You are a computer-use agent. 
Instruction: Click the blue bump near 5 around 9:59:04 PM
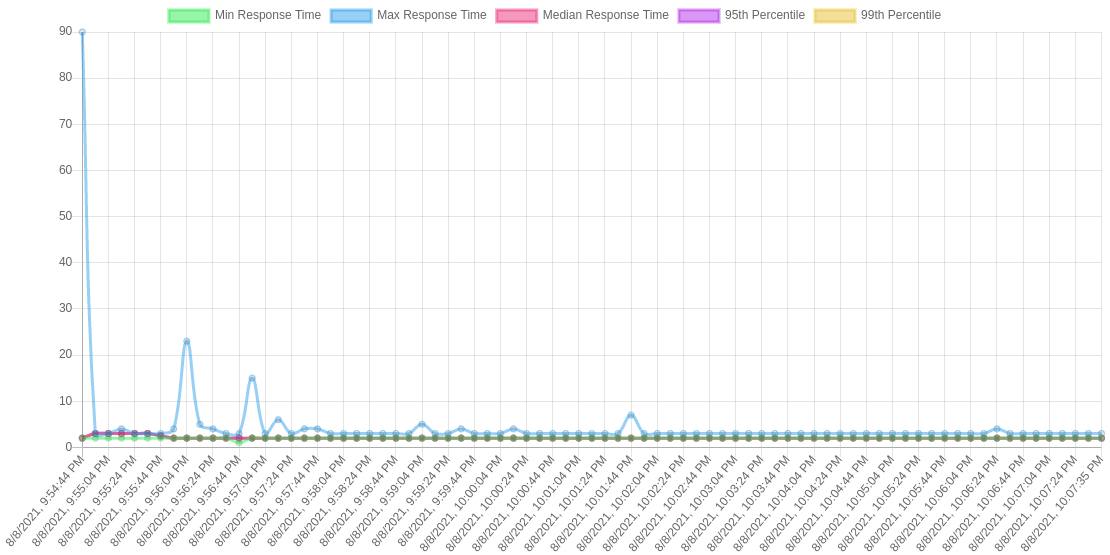[422, 424]
